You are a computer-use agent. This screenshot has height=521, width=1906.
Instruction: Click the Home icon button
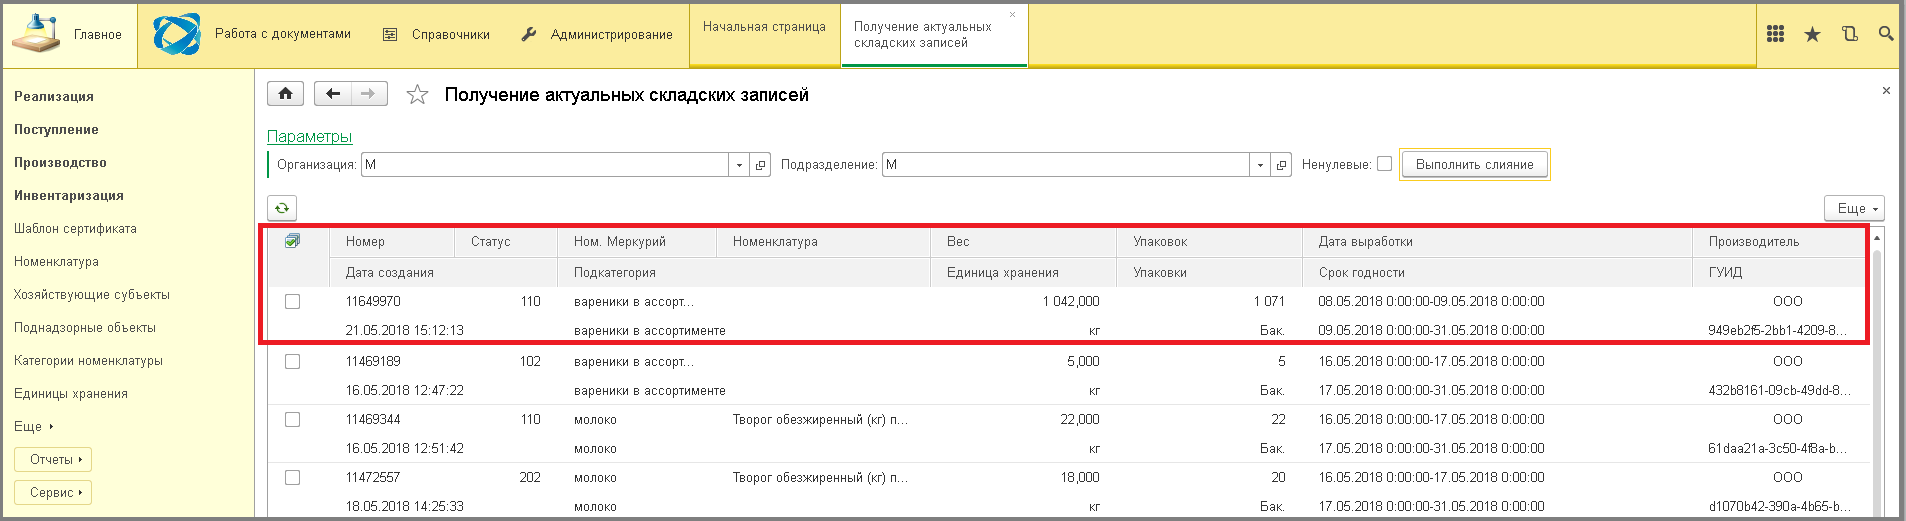click(x=285, y=94)
